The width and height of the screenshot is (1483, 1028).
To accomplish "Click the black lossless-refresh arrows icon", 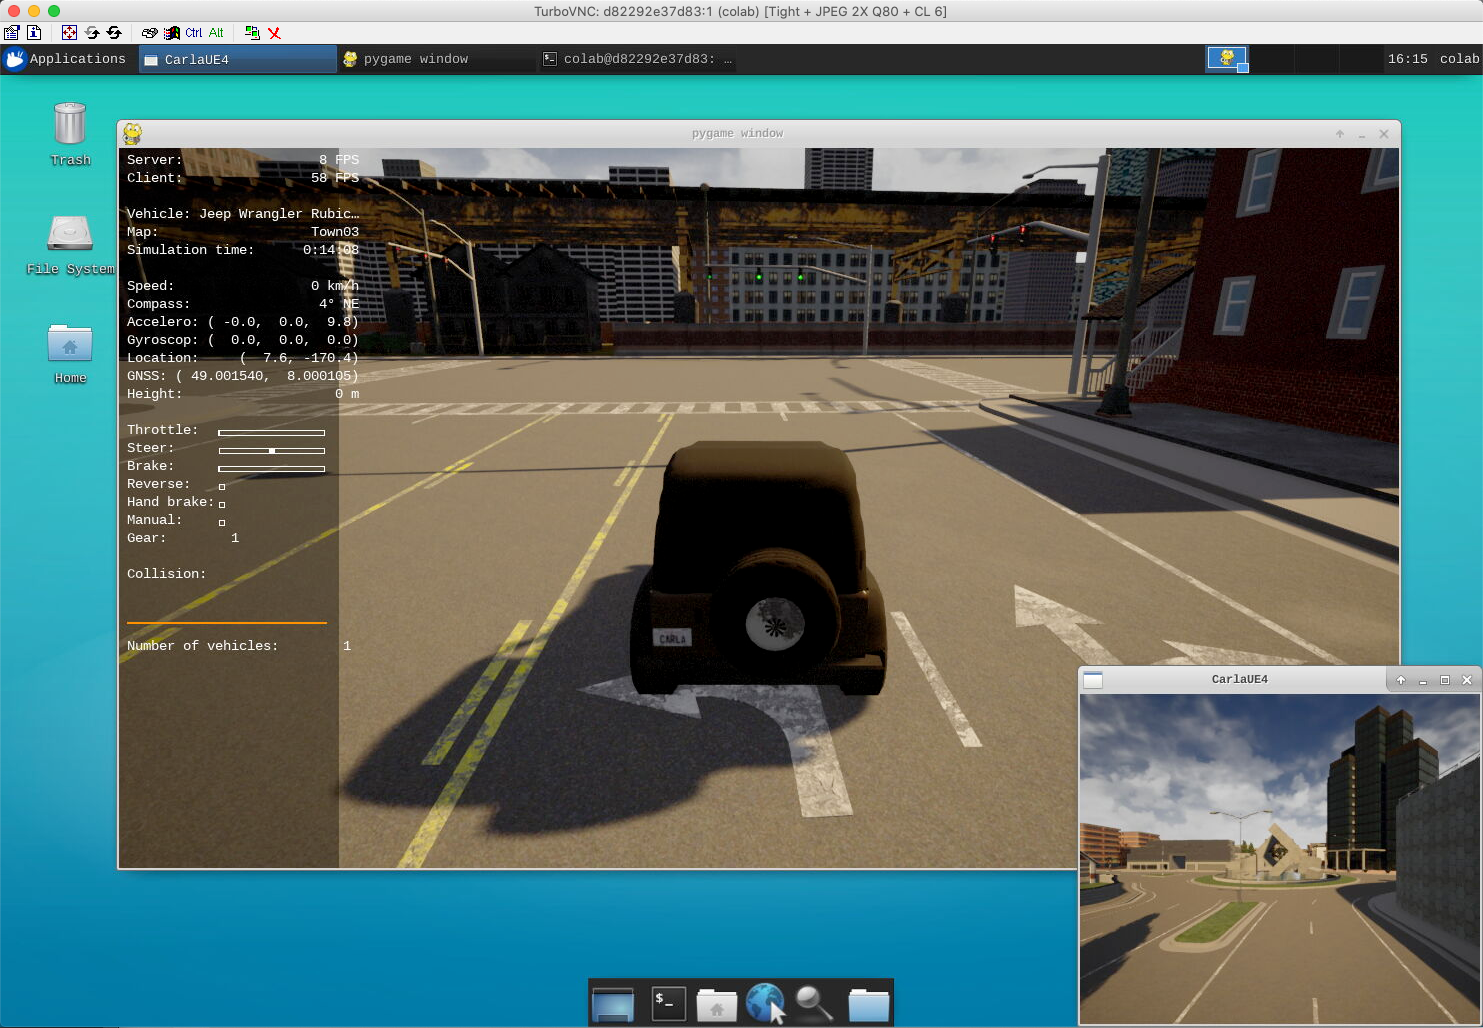I will click(x=114, y=32).
